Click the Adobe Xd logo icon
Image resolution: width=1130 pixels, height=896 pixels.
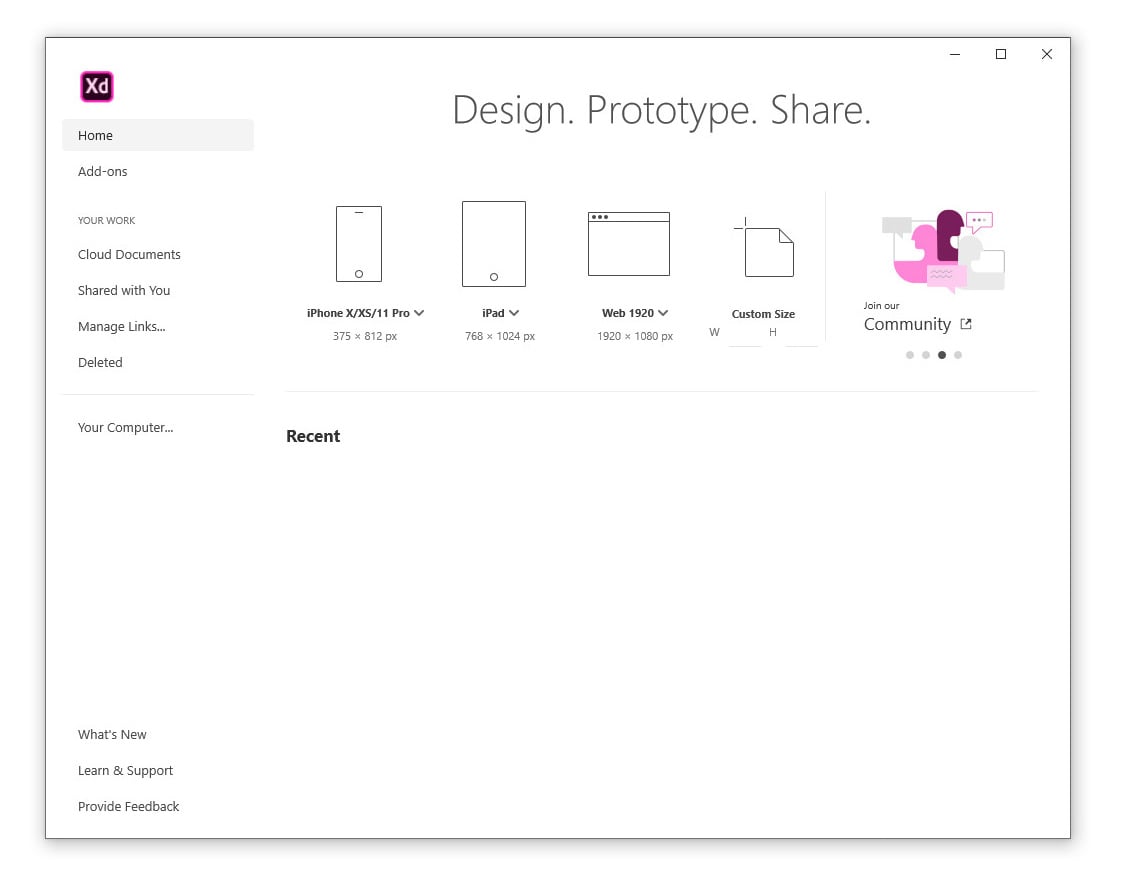point(97,87)
